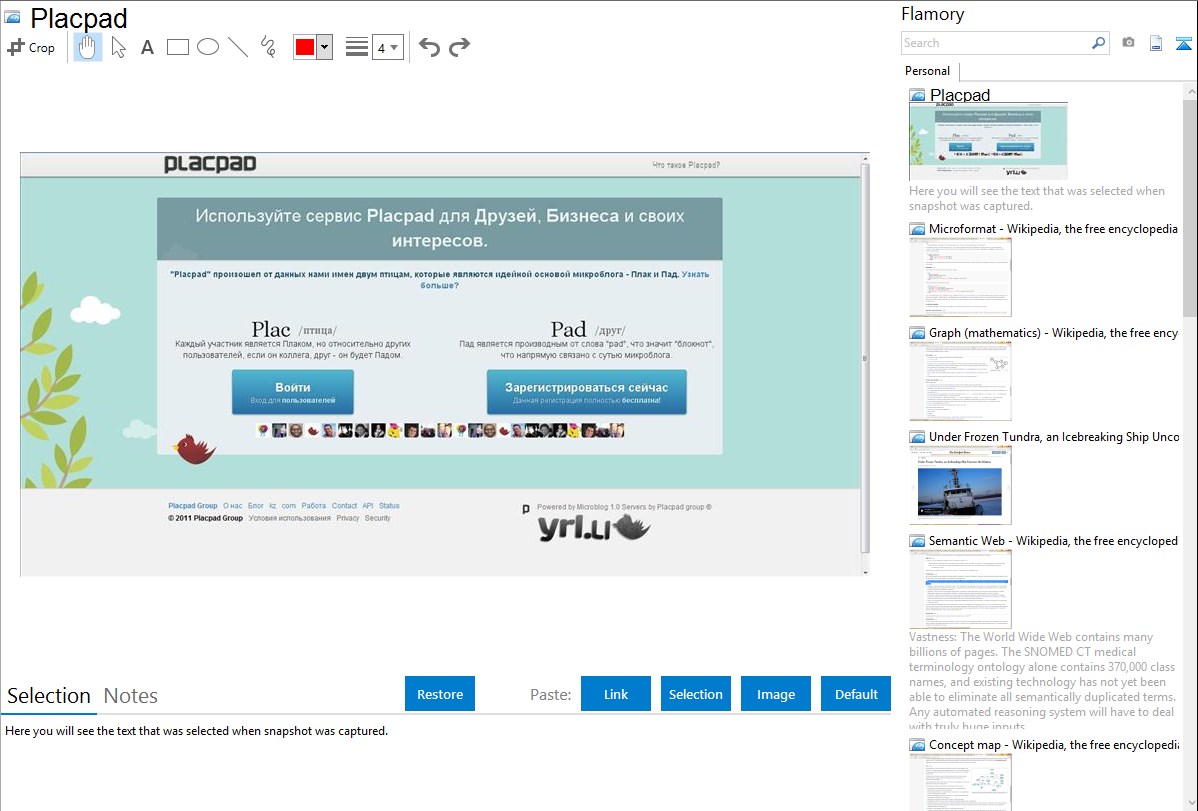The image size is (1198, 811).
Task: Click the camera capture icon
Action: tap(1128, 43)
